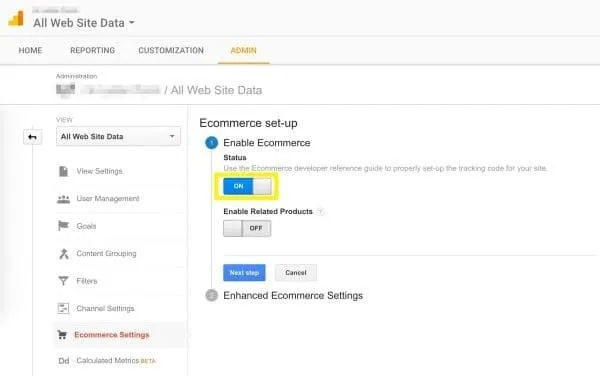The height and width of the screenshot is (376, 600).
Task: Click the Google Analytics logo icon
Action: [x=16, y=18]
